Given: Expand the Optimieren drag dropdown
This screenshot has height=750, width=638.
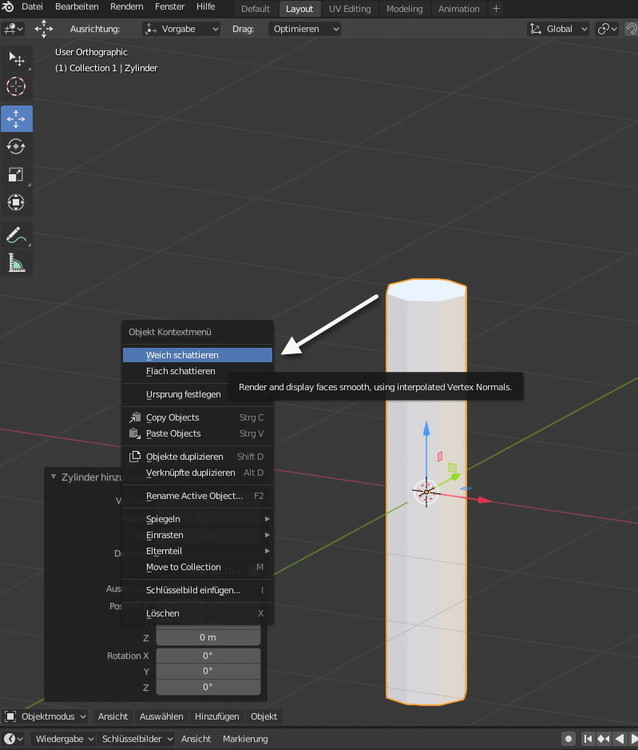Looking at the screenshot, I should pos(304,29).
